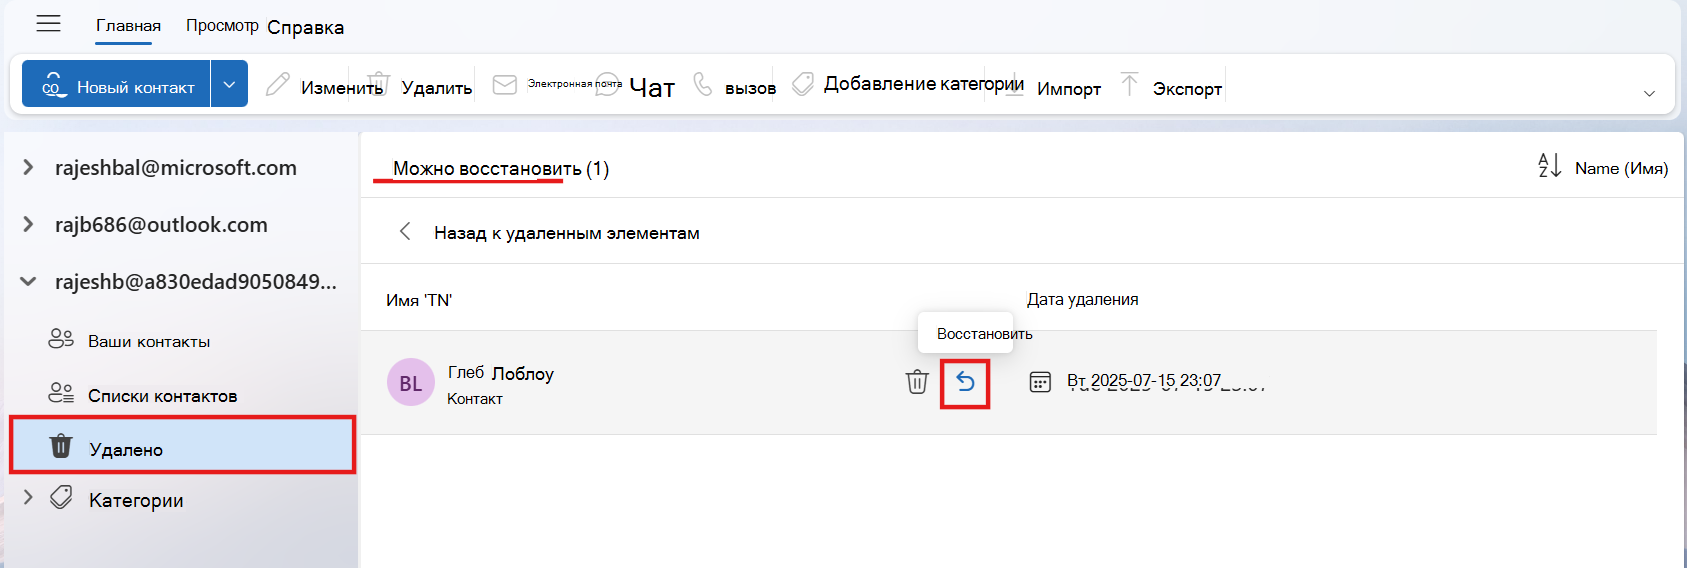
Task: Collapse the rajeshb@a830edad9050849 account
Action: tap(28, 281)
